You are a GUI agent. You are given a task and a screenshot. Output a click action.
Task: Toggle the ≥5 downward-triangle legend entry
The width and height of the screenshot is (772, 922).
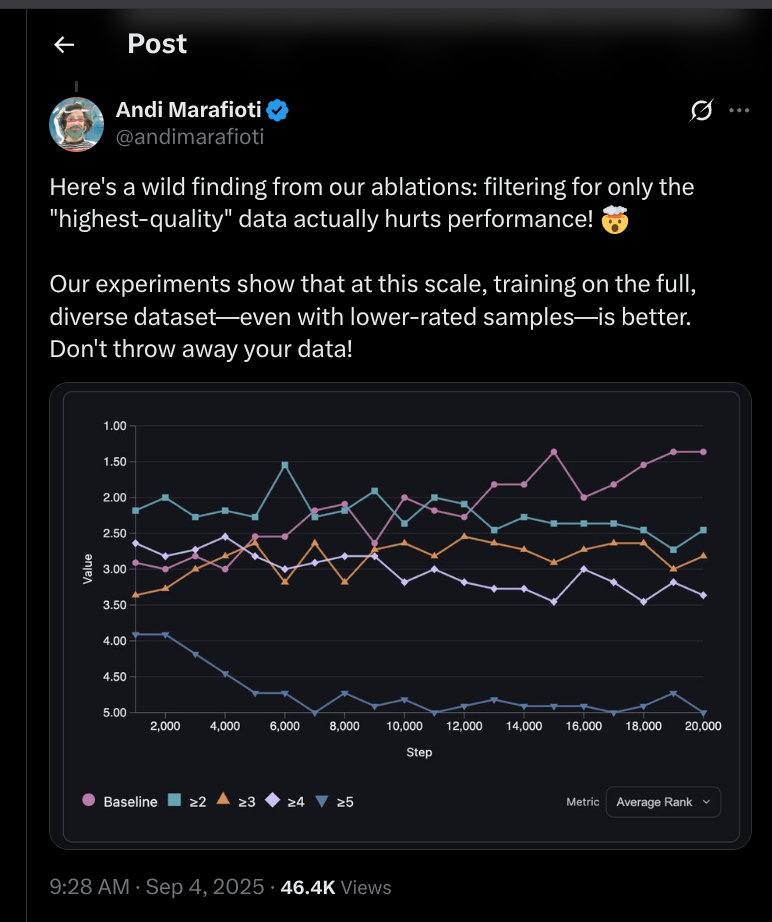(334, 801)
